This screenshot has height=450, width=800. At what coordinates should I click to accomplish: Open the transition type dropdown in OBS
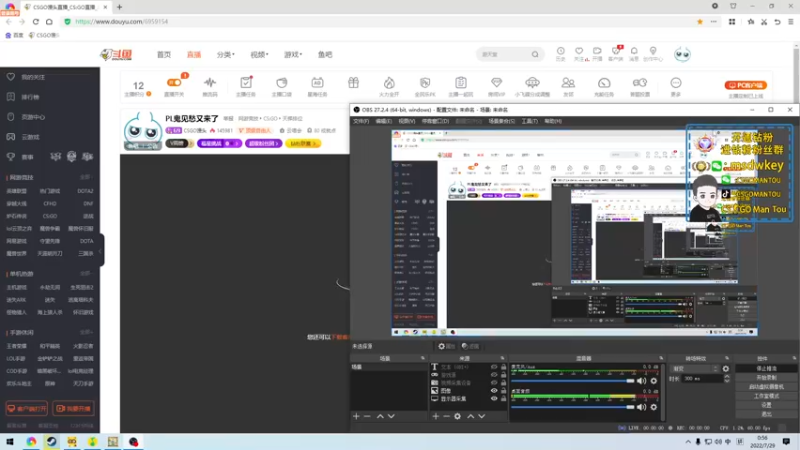pyautogui.click(x=695, y=368)
